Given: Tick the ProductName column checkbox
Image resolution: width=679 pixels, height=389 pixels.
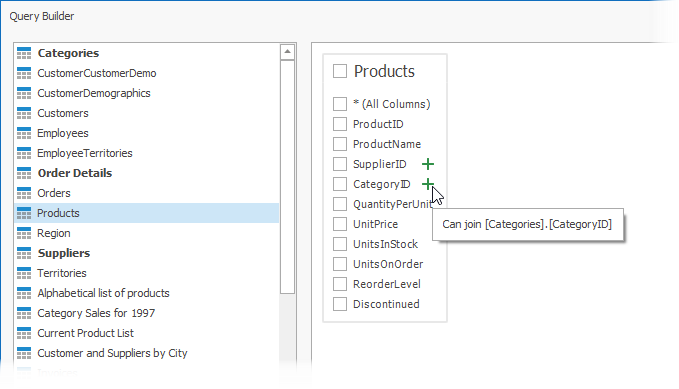Looking at the screenshot, I should coord(340,144).
